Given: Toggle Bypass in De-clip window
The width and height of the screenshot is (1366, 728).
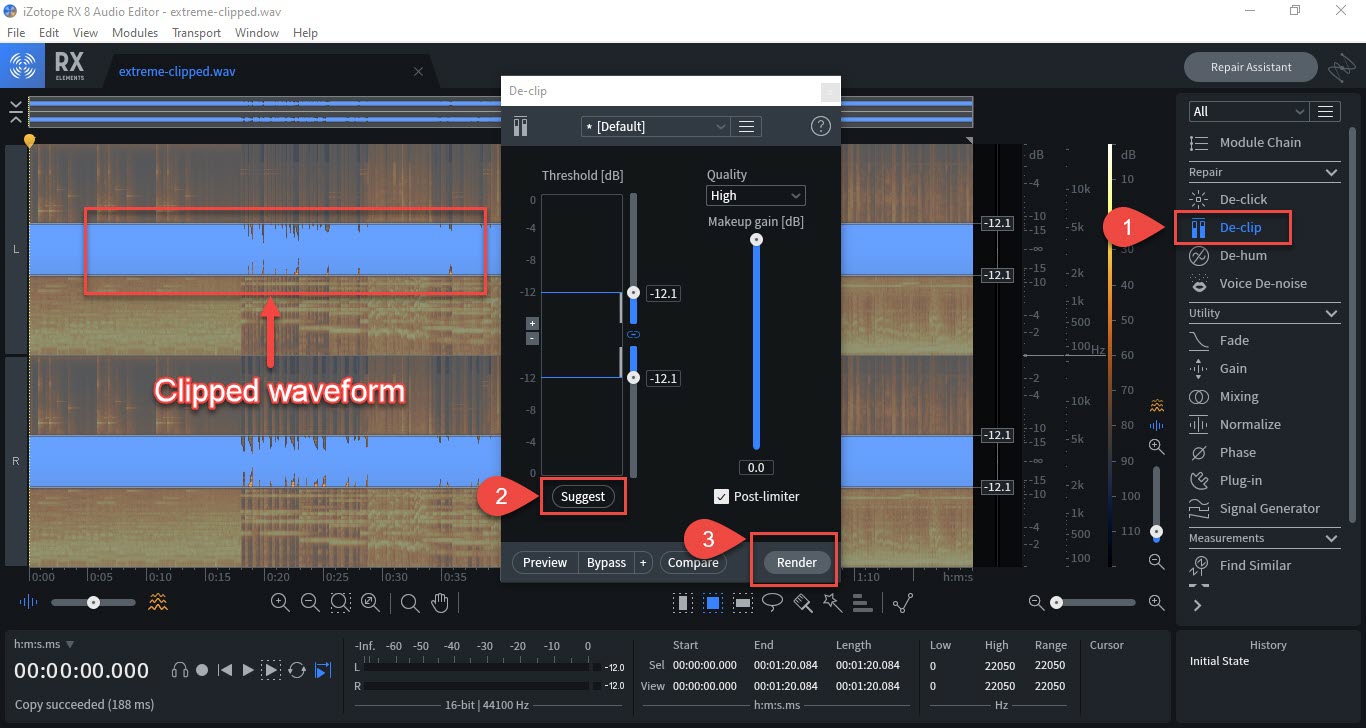Looking at the screenshot, I should point(606,562).
